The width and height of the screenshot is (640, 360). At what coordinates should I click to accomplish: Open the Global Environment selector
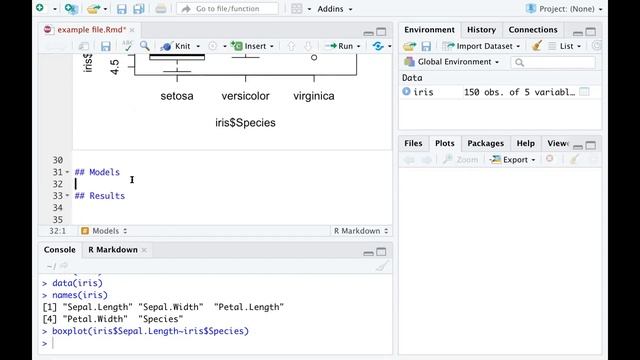452,62
